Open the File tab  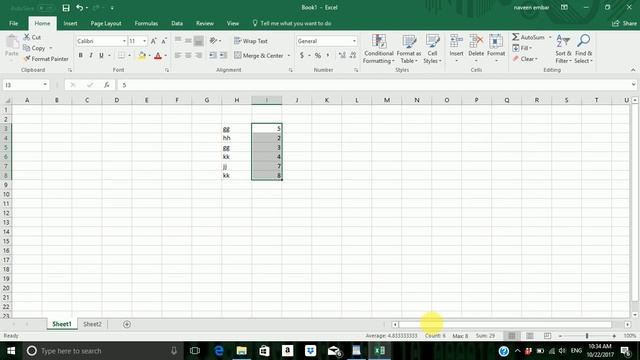13,23
